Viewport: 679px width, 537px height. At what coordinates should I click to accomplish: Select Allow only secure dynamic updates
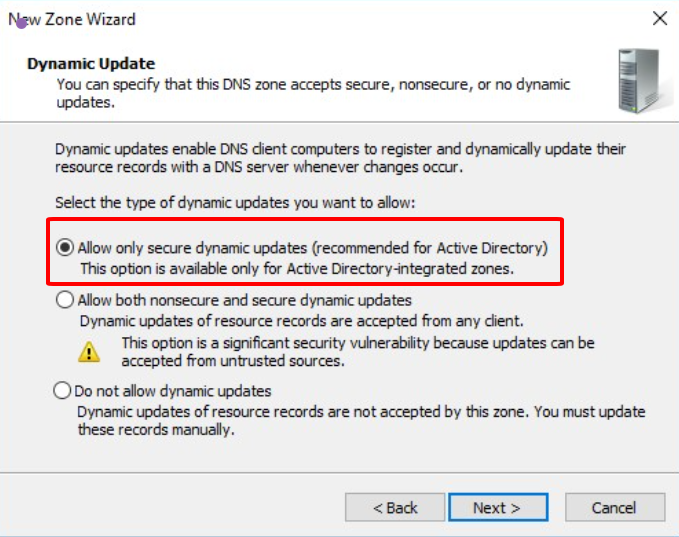(65, 247)
